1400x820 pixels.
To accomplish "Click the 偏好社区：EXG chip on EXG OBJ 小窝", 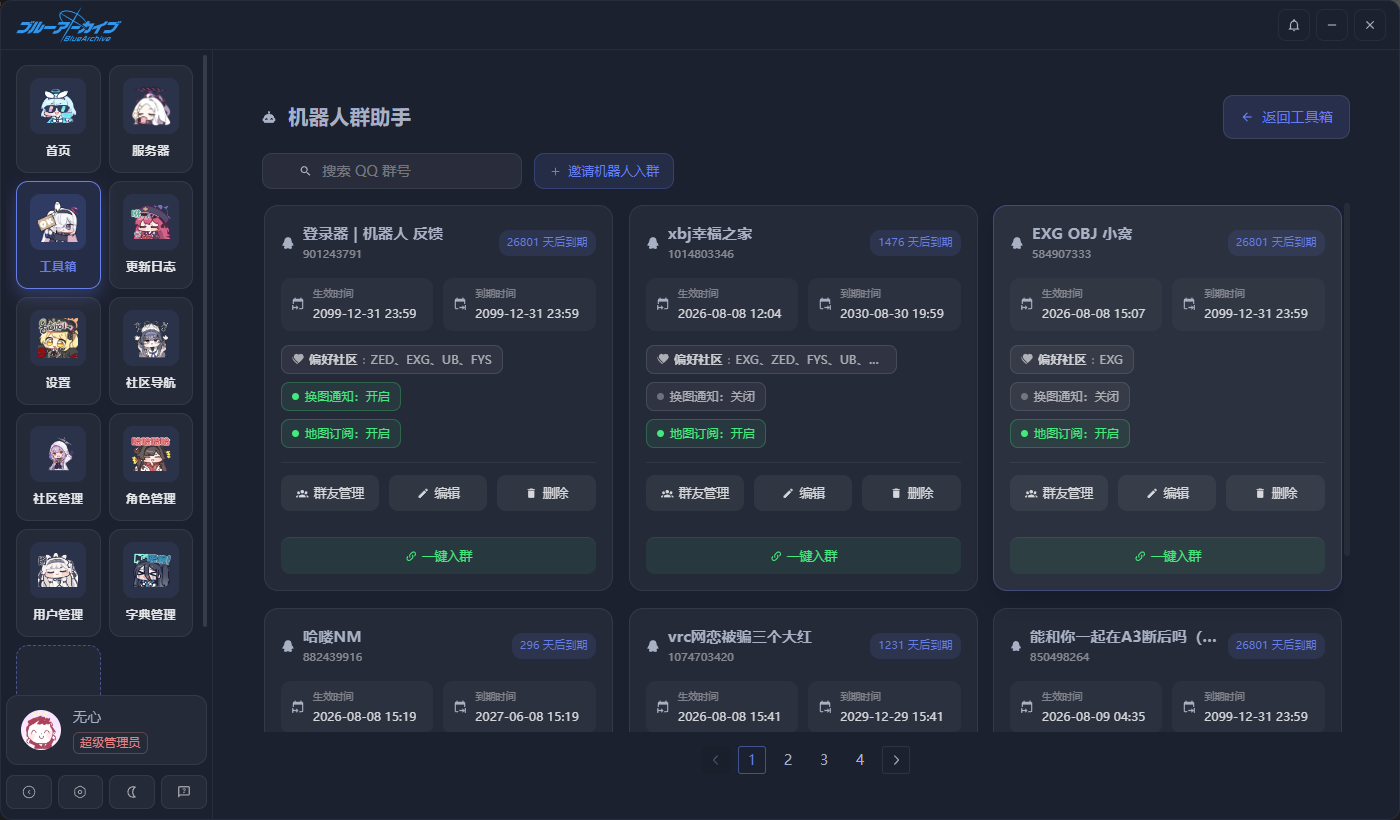I will pyautogui.click(x=1072, y=360).
